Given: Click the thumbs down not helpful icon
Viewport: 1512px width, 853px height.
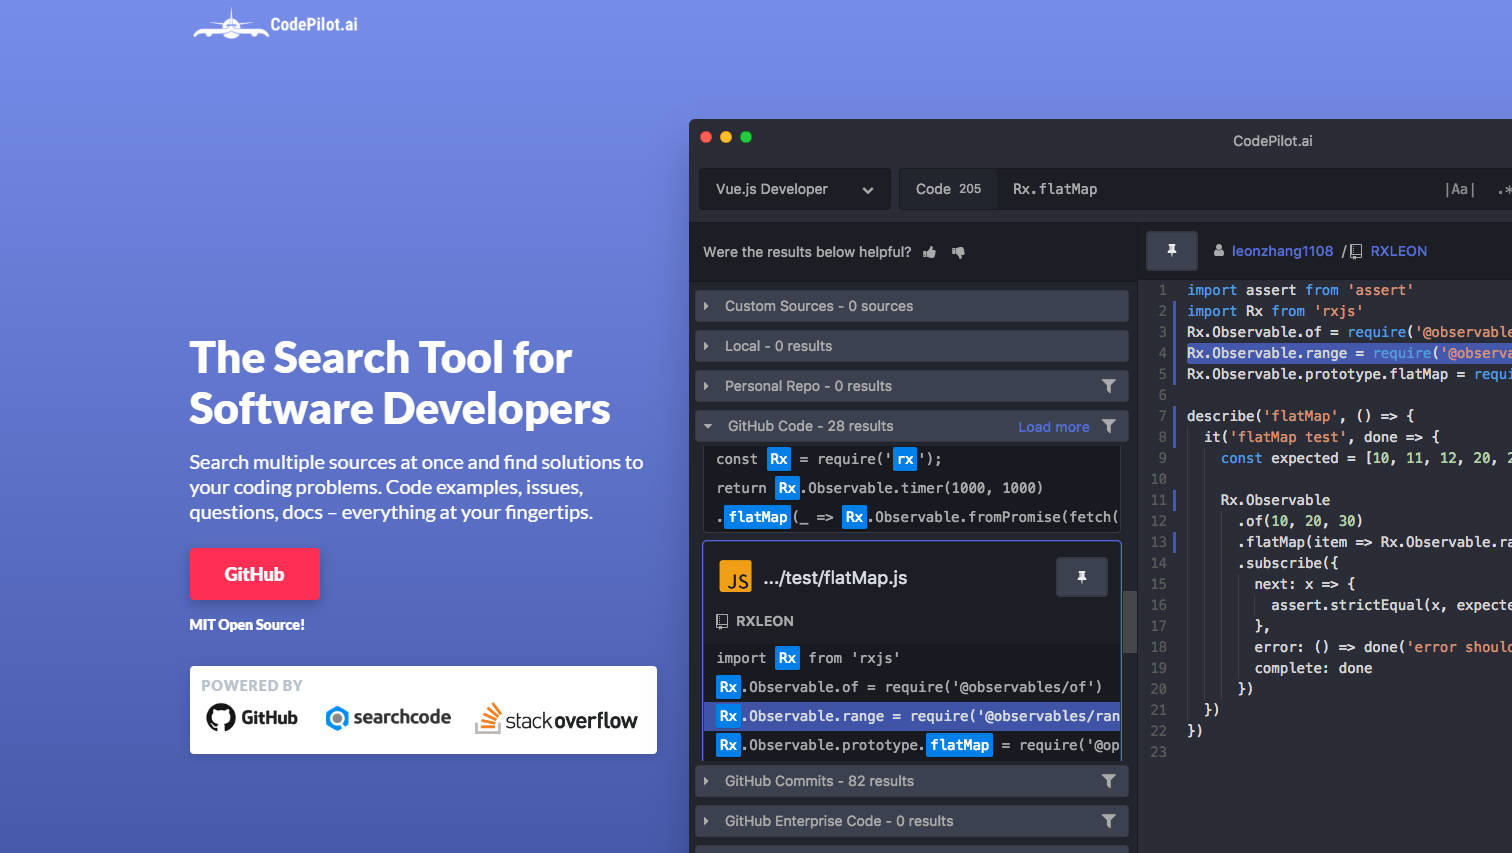Looking at the screenshot, I should click(958, 252).
